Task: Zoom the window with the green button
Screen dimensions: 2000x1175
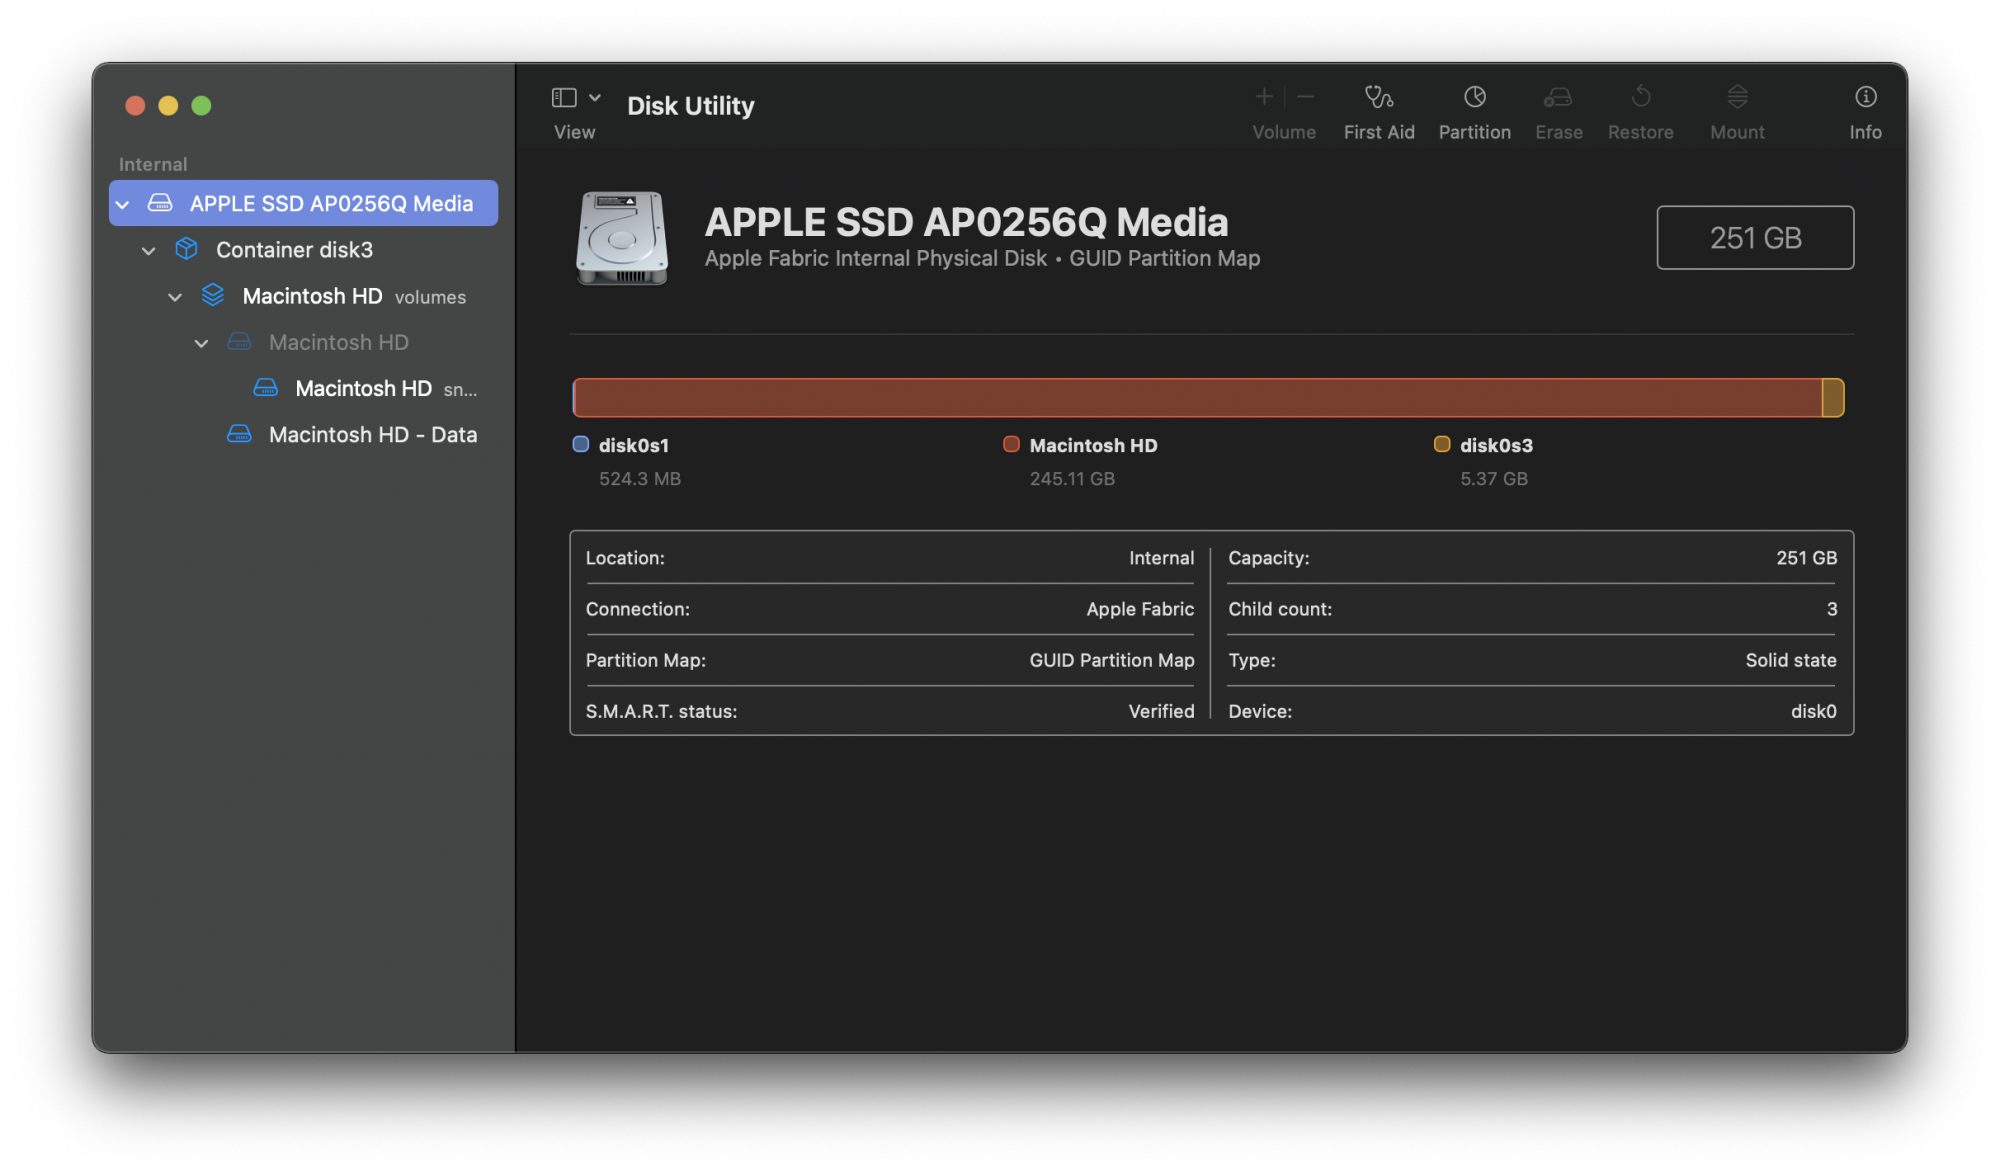Action: coord(201,105)
